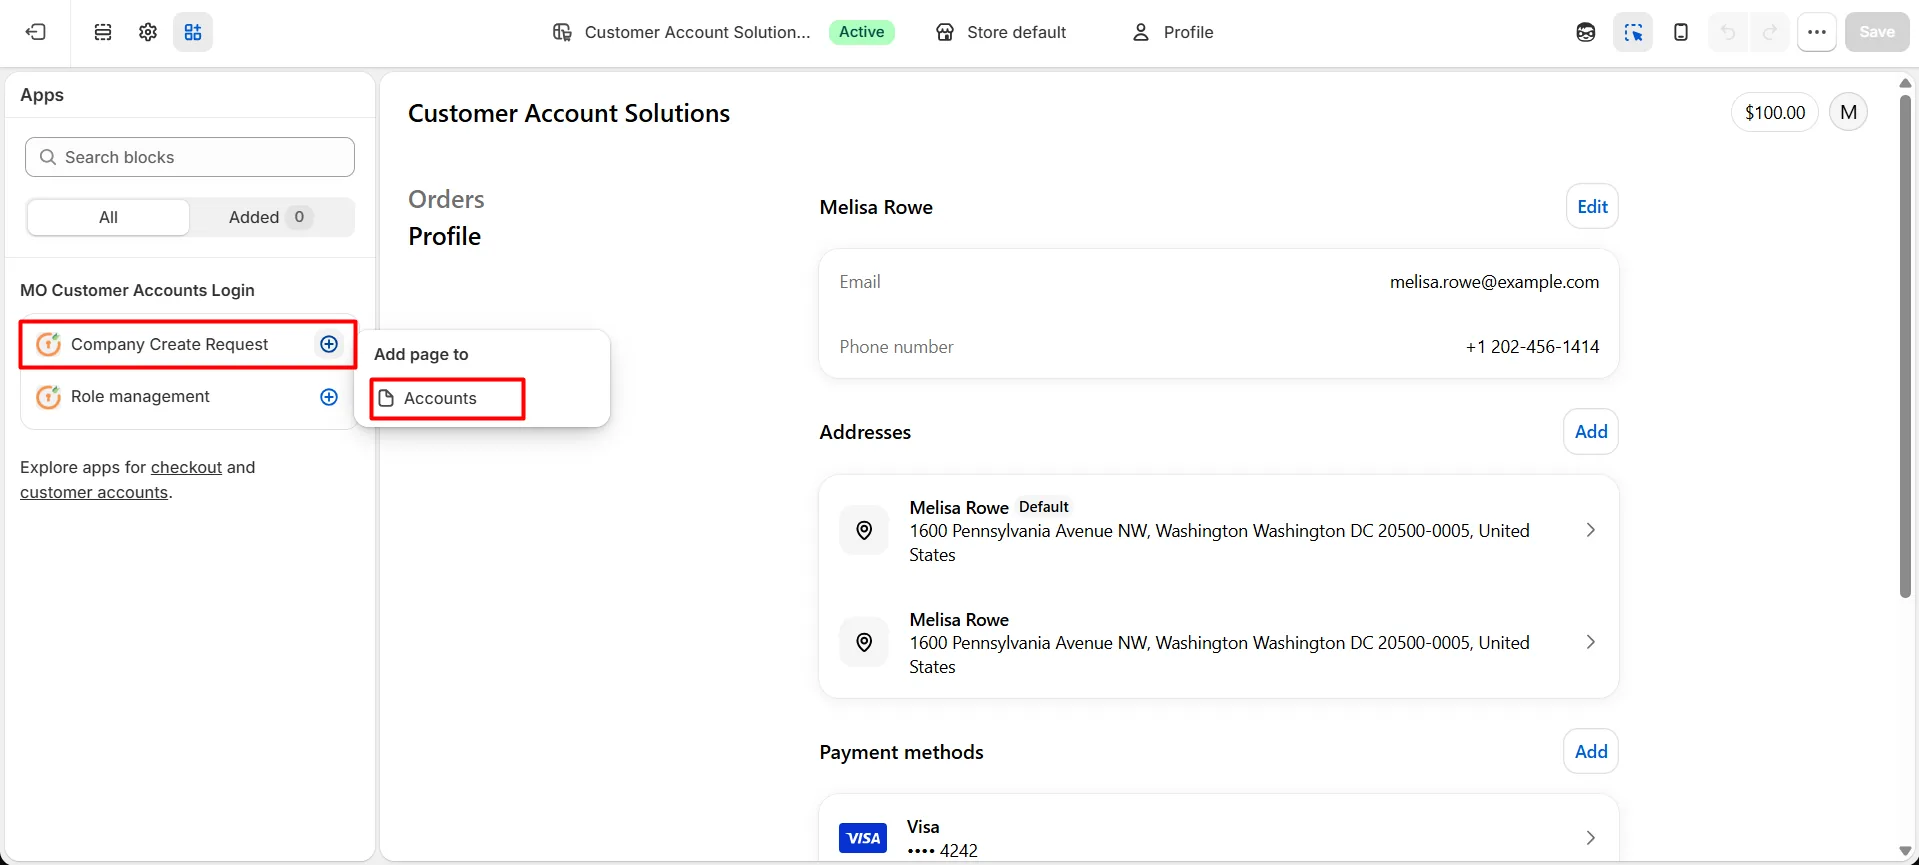Follow the customer accounts link
1919x865 pixels.
click(x=94, y=492)
